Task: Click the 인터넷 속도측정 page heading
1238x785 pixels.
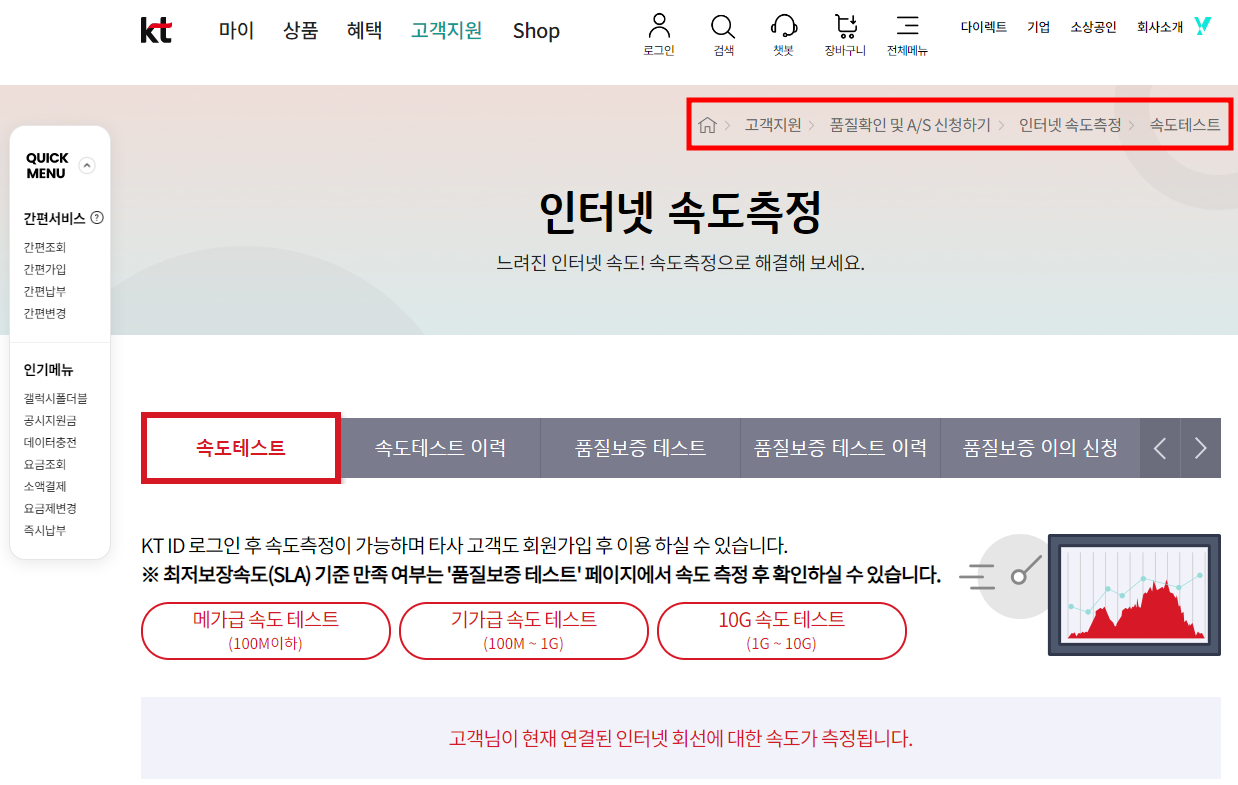Action: click(680, 212)
